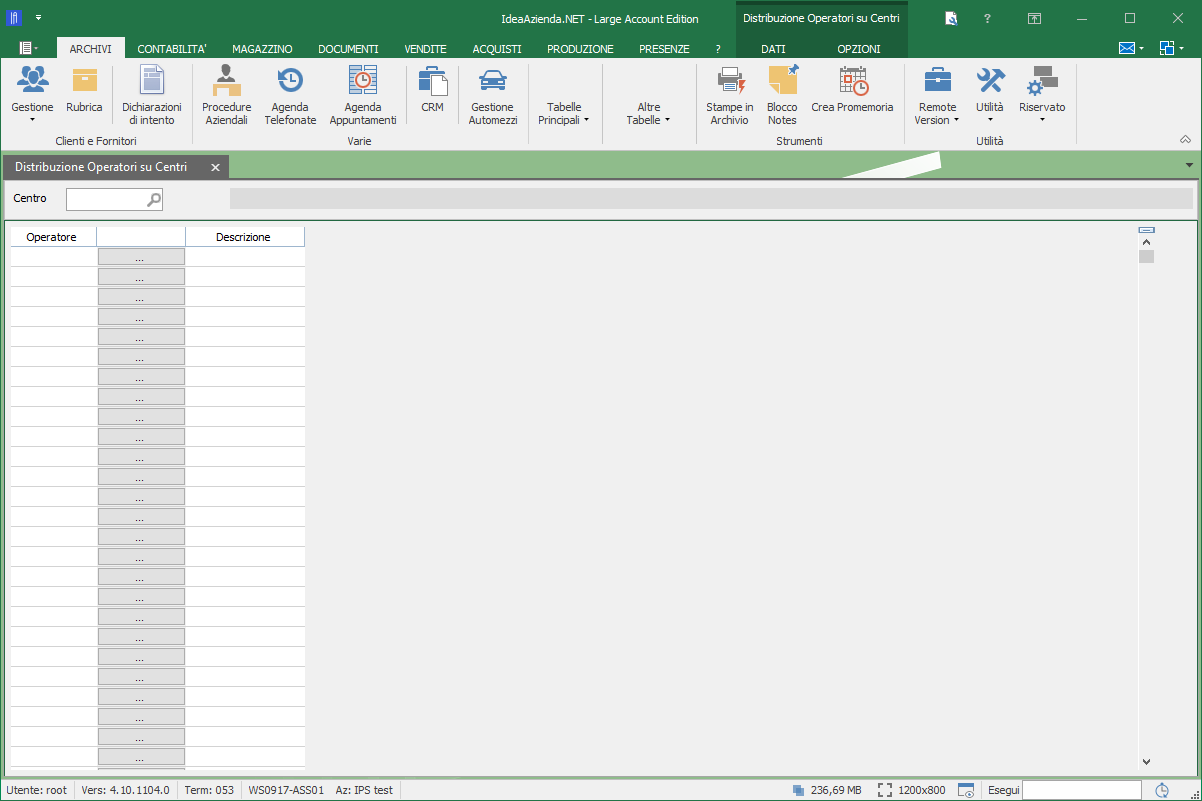Screen dimensions: 1202x801
Task: Click the Vers: 4.10.1104.0 status entry
Action: pyautogui.click(x=125, y=790)
